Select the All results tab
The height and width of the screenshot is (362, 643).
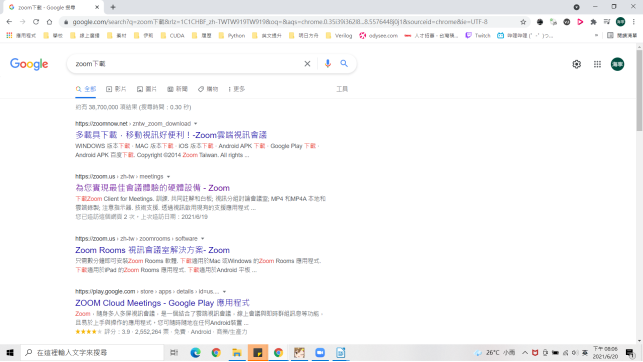coord(86,89)
